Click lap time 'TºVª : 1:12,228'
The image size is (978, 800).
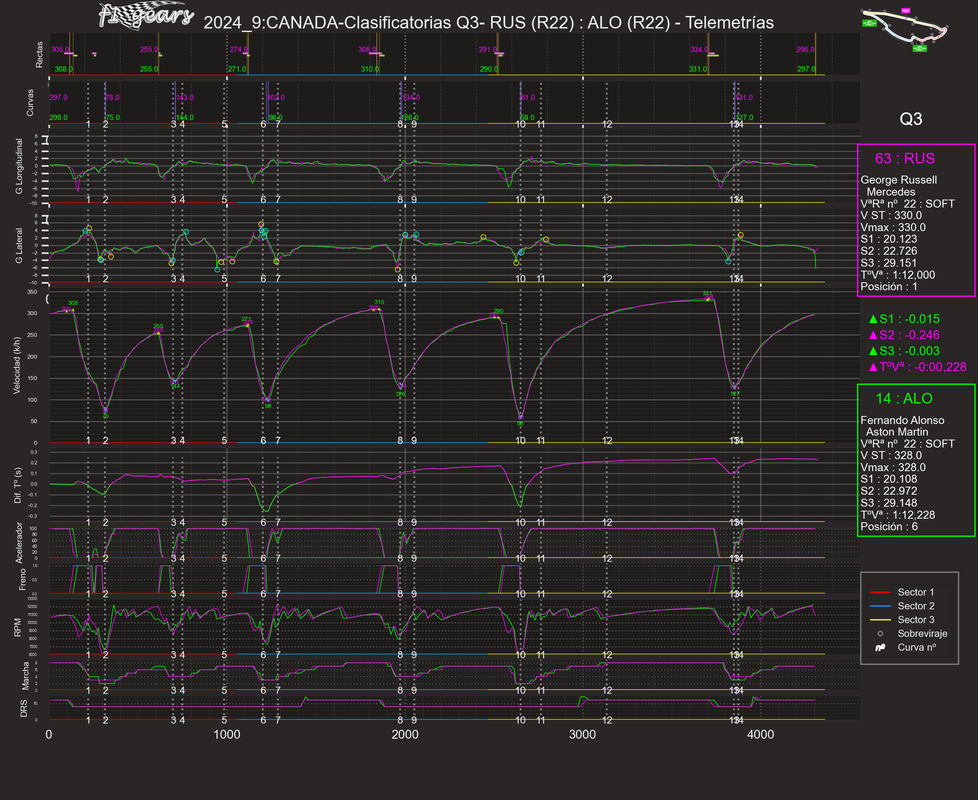(x=898, y=515)
